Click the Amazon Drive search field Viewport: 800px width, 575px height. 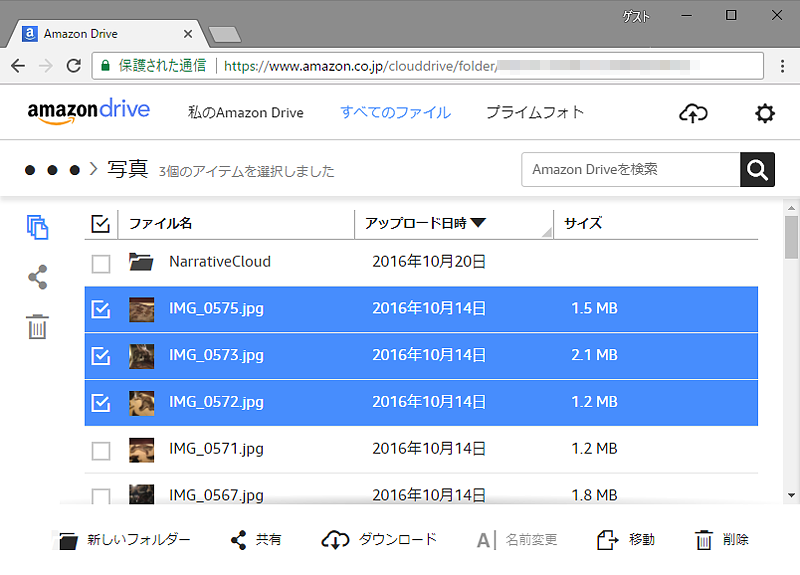[630, 169]
